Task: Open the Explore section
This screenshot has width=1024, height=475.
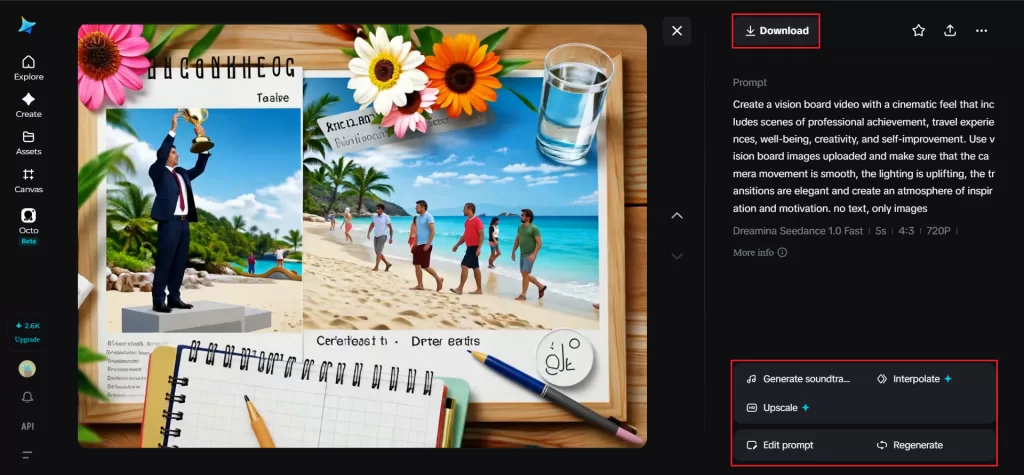Action: tap(29, 68)
